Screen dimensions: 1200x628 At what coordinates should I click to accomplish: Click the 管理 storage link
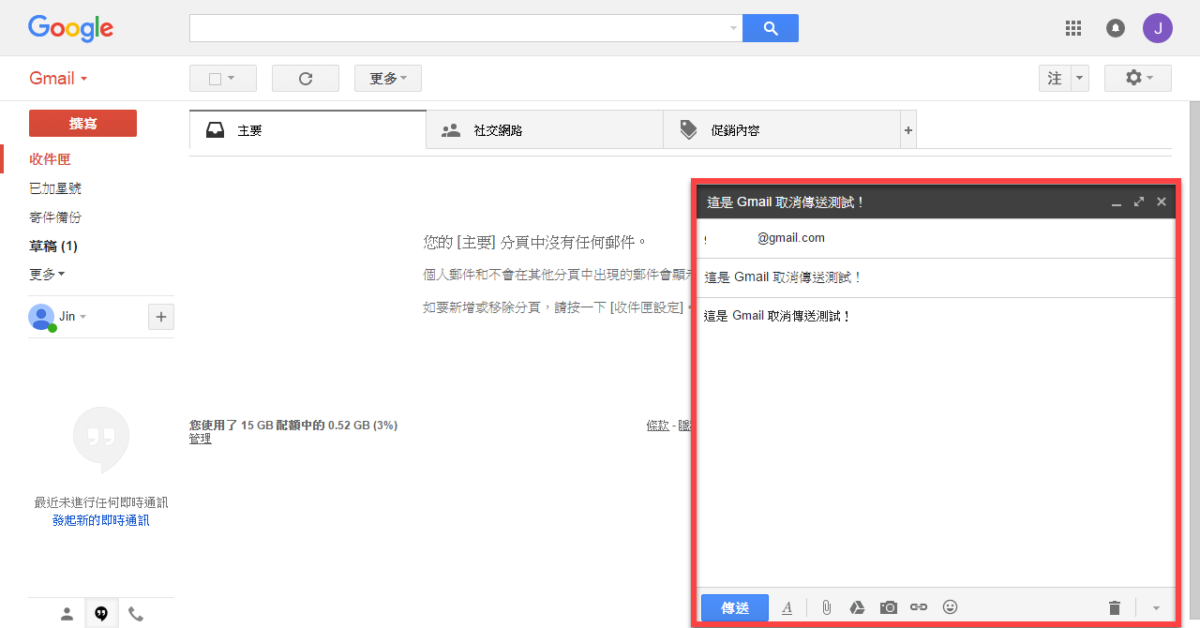(200, 438)
